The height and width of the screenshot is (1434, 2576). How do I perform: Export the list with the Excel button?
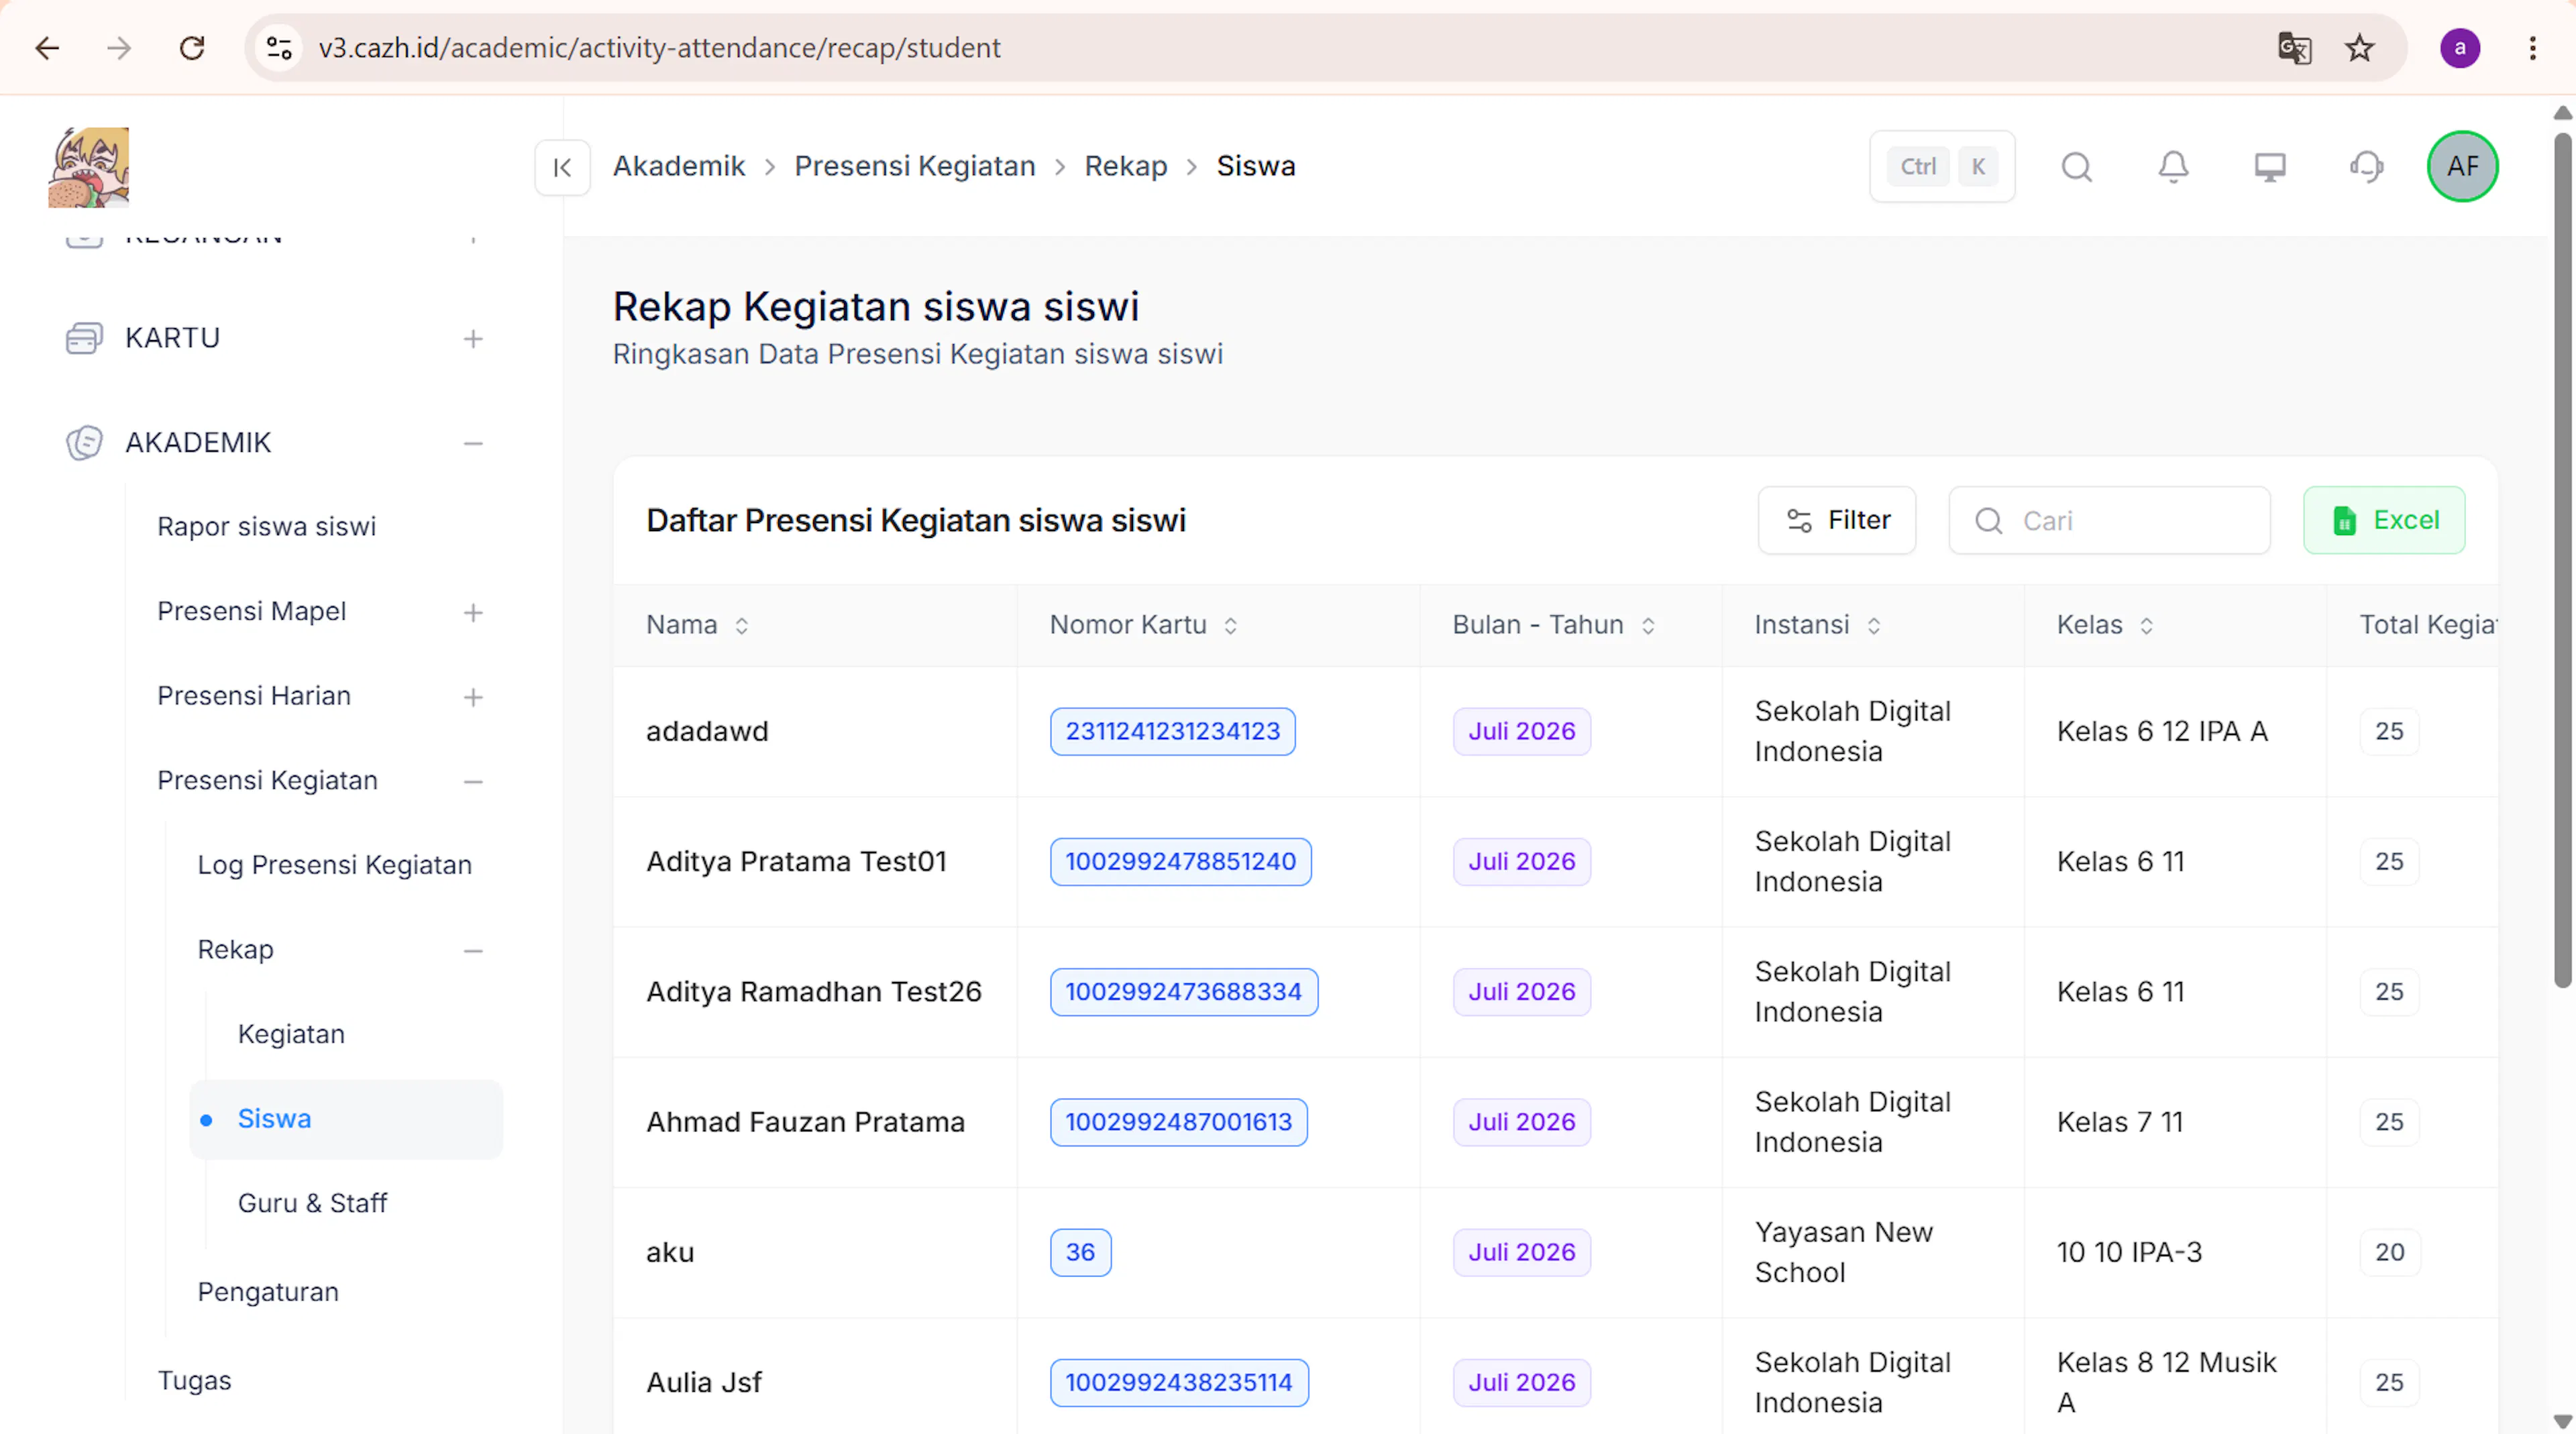pos(2384,520)
